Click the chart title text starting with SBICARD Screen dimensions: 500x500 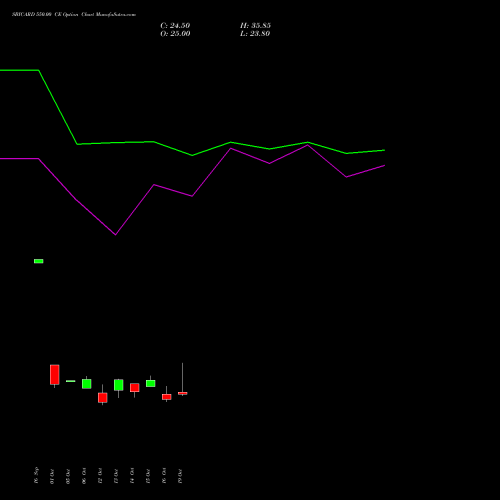point(74,15)
